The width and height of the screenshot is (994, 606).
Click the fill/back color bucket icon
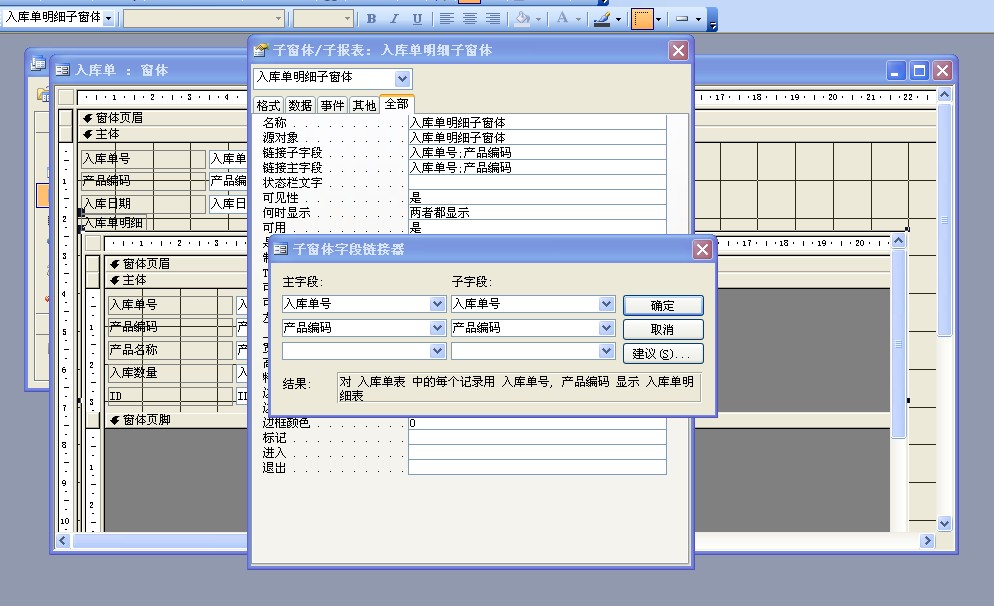[x=522, y=18]
